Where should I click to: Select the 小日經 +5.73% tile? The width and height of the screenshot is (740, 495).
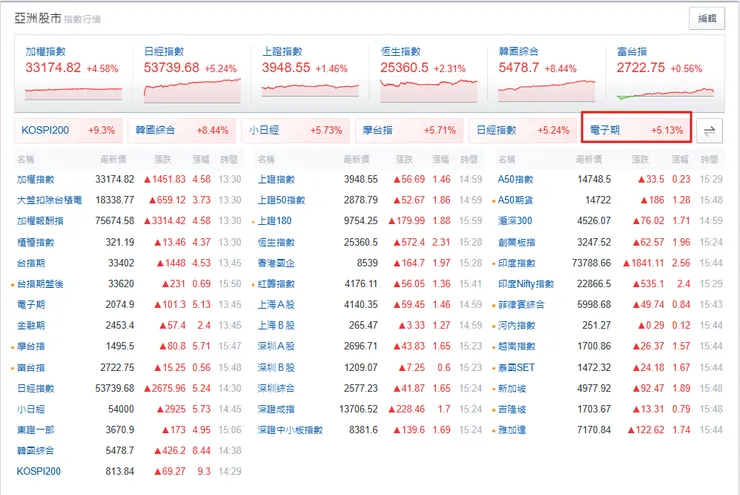(x=295, y=130)
